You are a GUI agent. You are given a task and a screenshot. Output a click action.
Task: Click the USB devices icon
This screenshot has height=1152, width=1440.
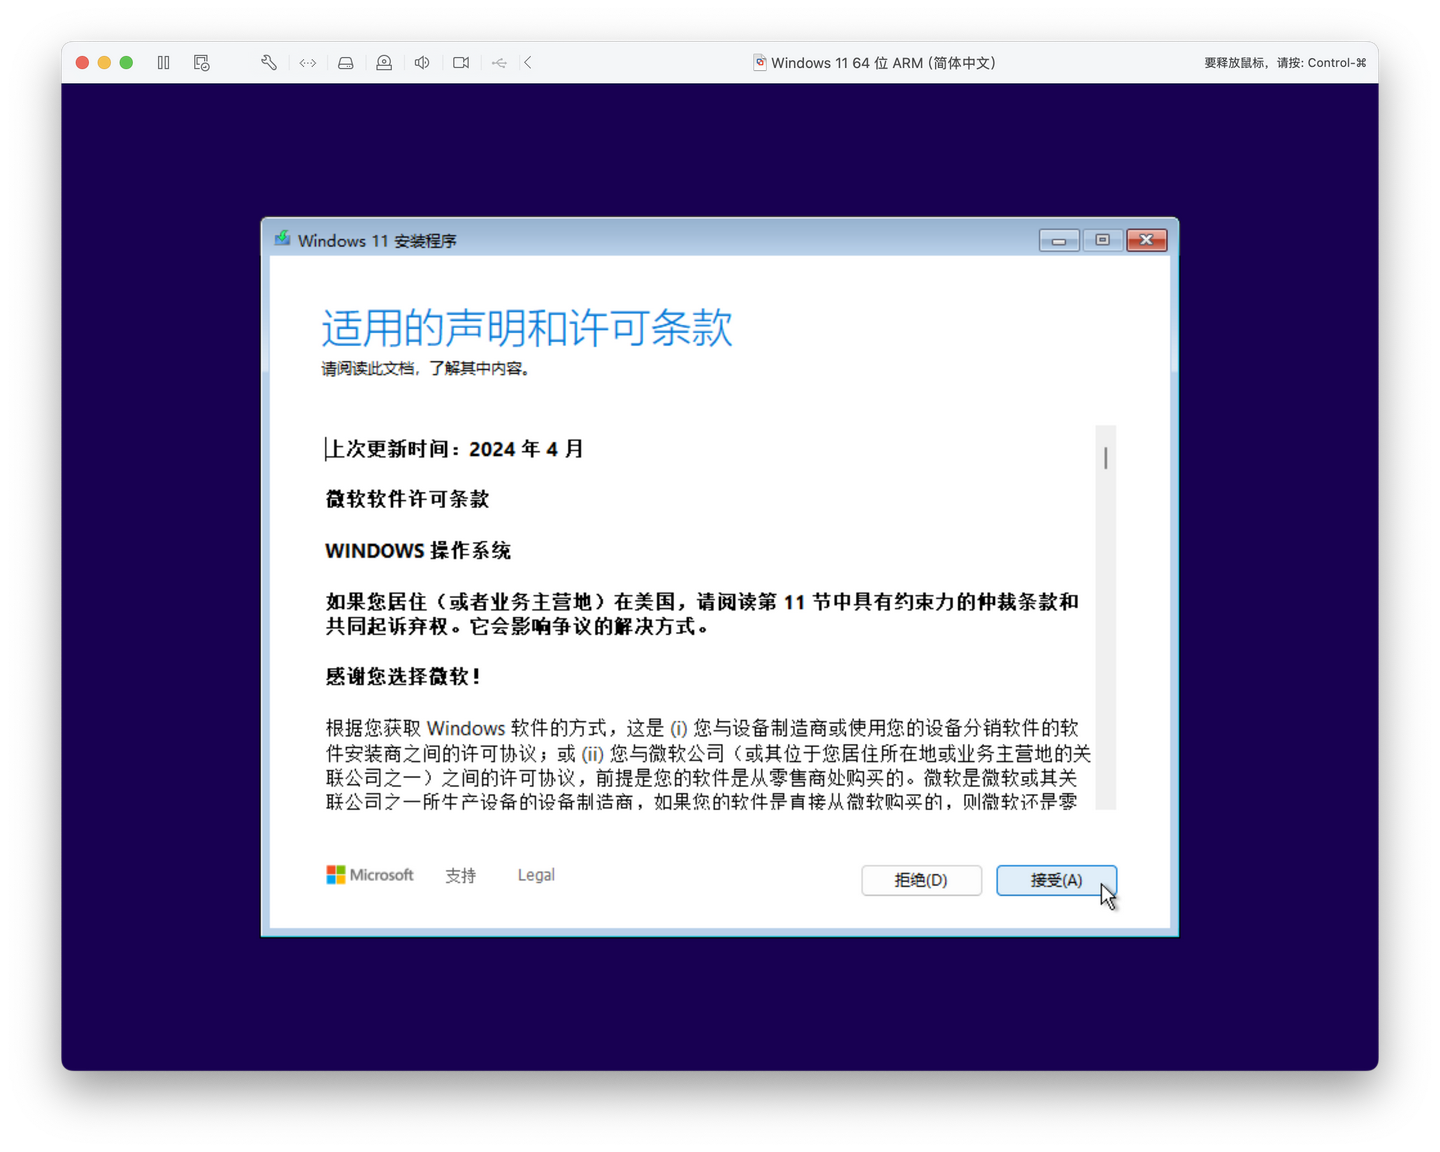(x=499, y=63)
